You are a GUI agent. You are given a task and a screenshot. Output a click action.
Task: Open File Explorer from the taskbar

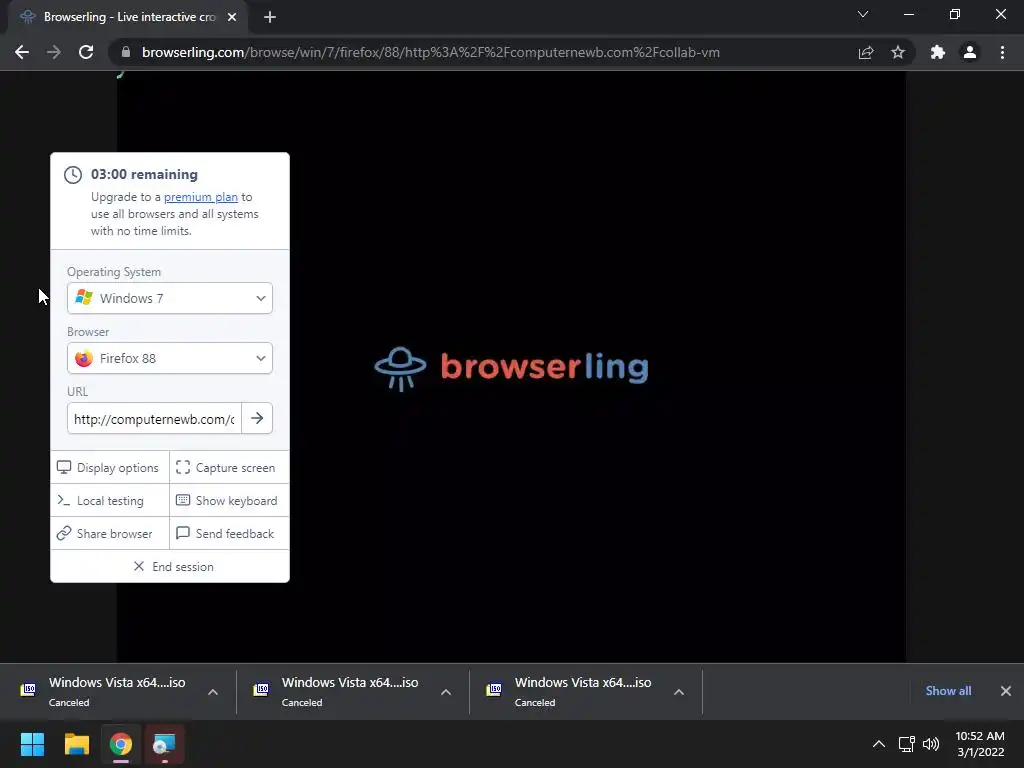pyautogui.click(x=76, y=744)
